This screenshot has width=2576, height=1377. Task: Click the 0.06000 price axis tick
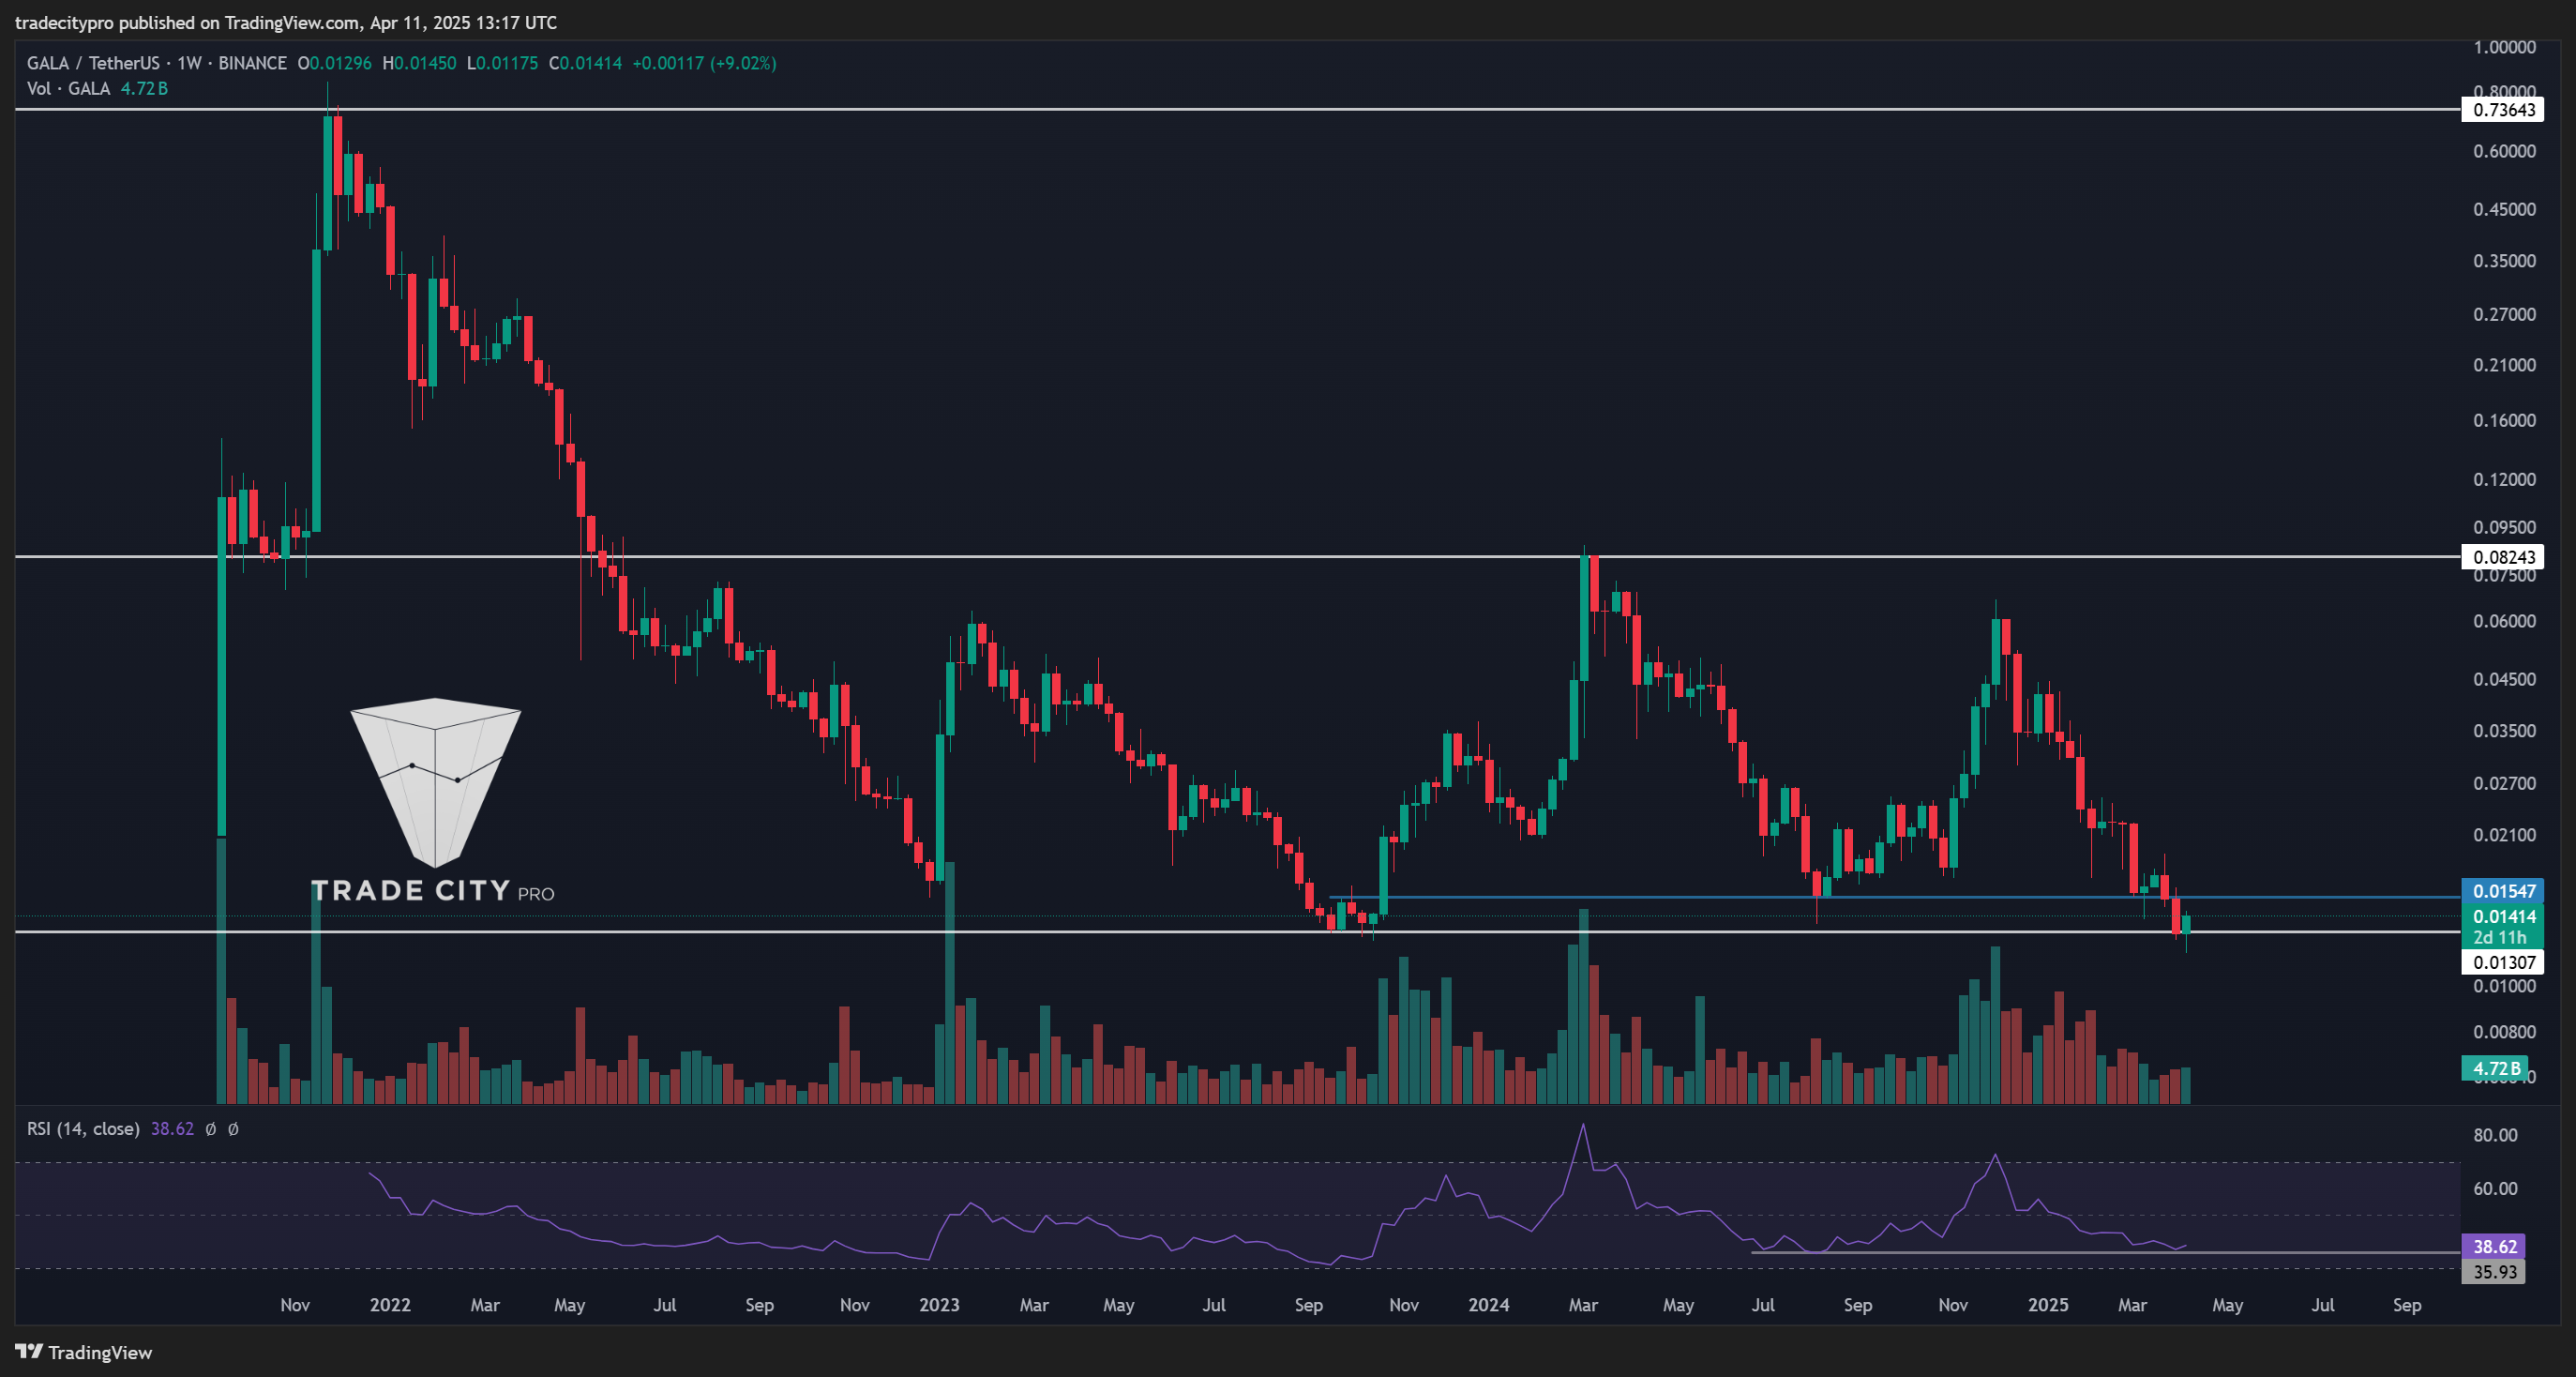click(x=2504, y=621)
